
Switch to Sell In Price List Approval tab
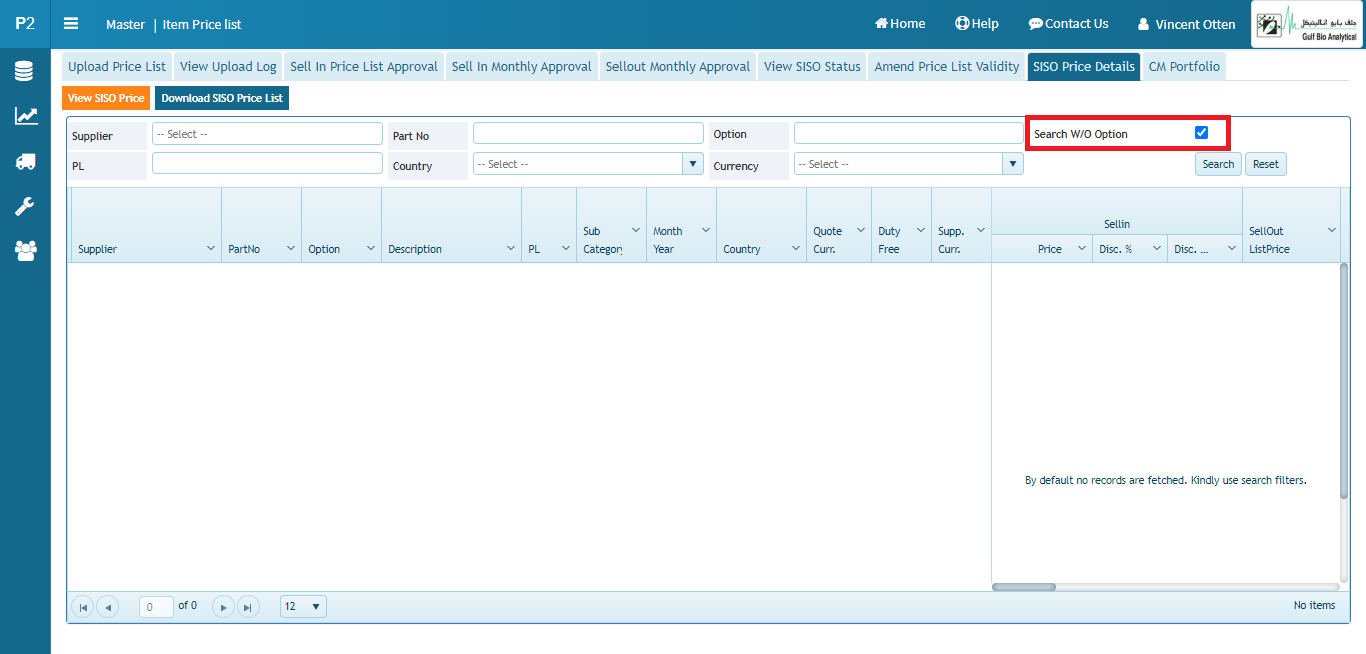click(364, 66)
